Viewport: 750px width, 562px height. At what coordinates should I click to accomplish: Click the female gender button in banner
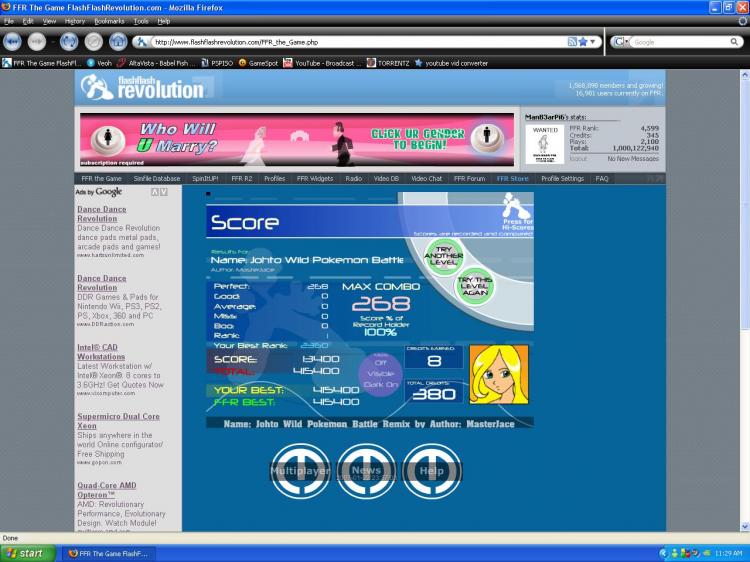pyautogui.click(x=108, y=139)
